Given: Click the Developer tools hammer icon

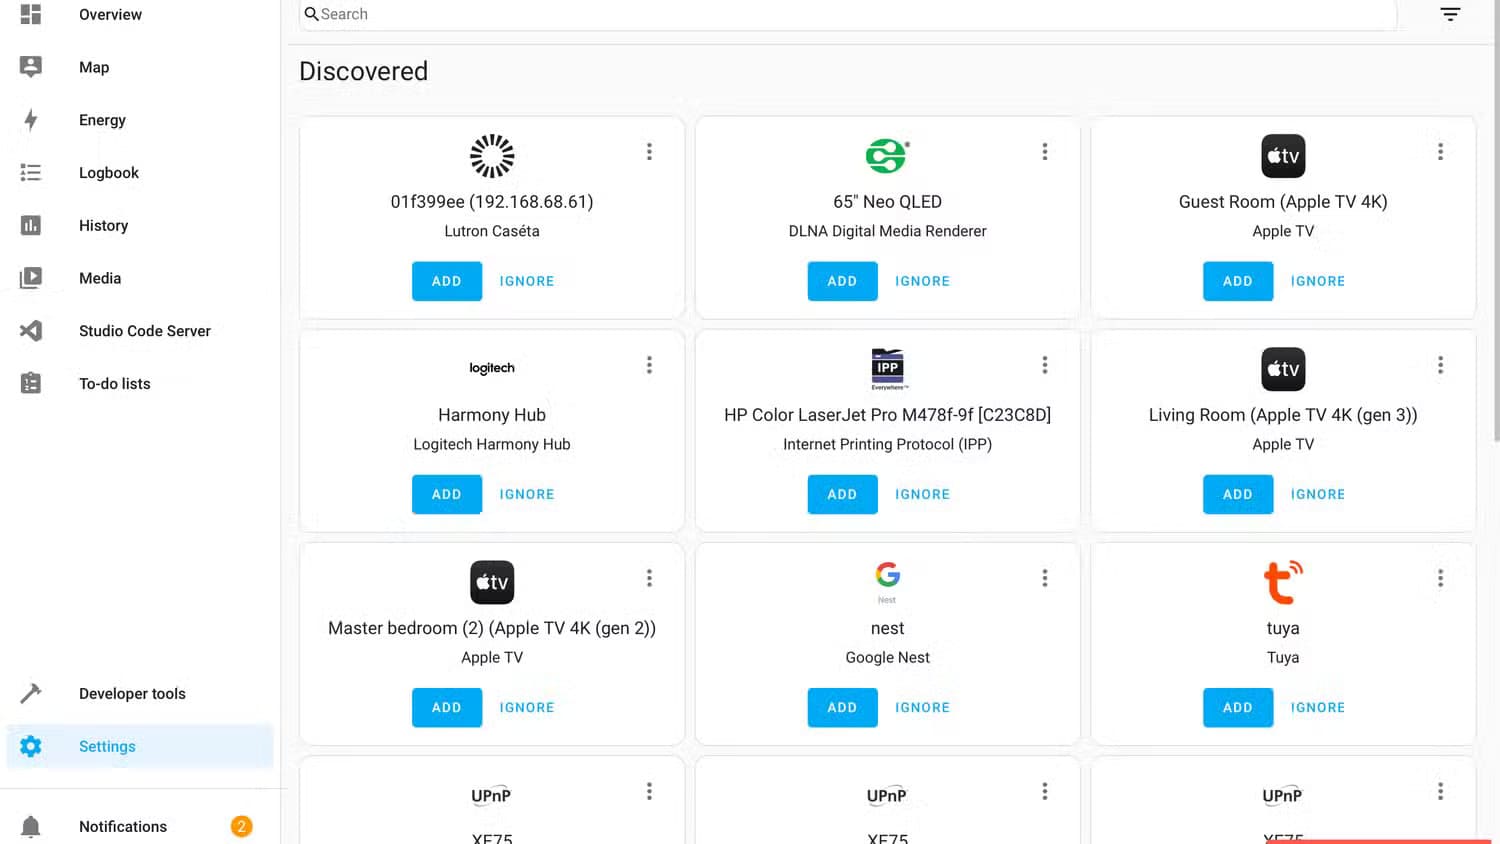Looking at the screenshot, I should (x=31, y=694).
